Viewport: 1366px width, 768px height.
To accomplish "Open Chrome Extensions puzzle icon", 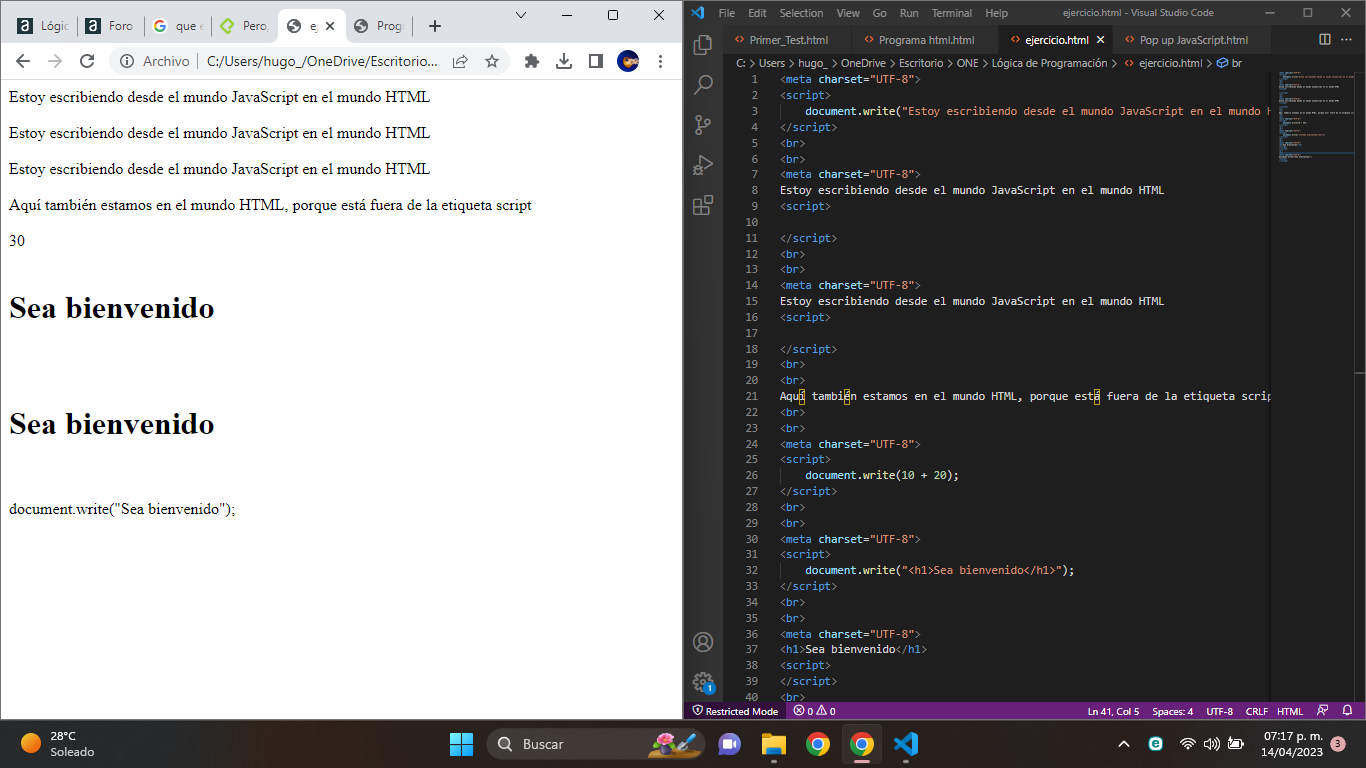I will 532,61.
